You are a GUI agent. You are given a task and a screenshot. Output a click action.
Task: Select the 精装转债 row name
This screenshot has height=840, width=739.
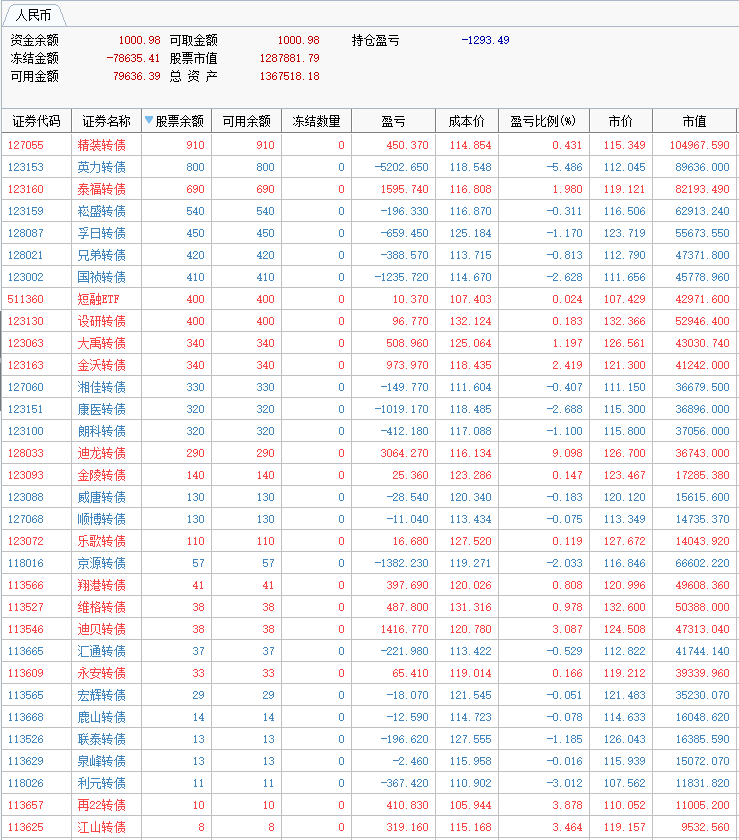(101, 145)
